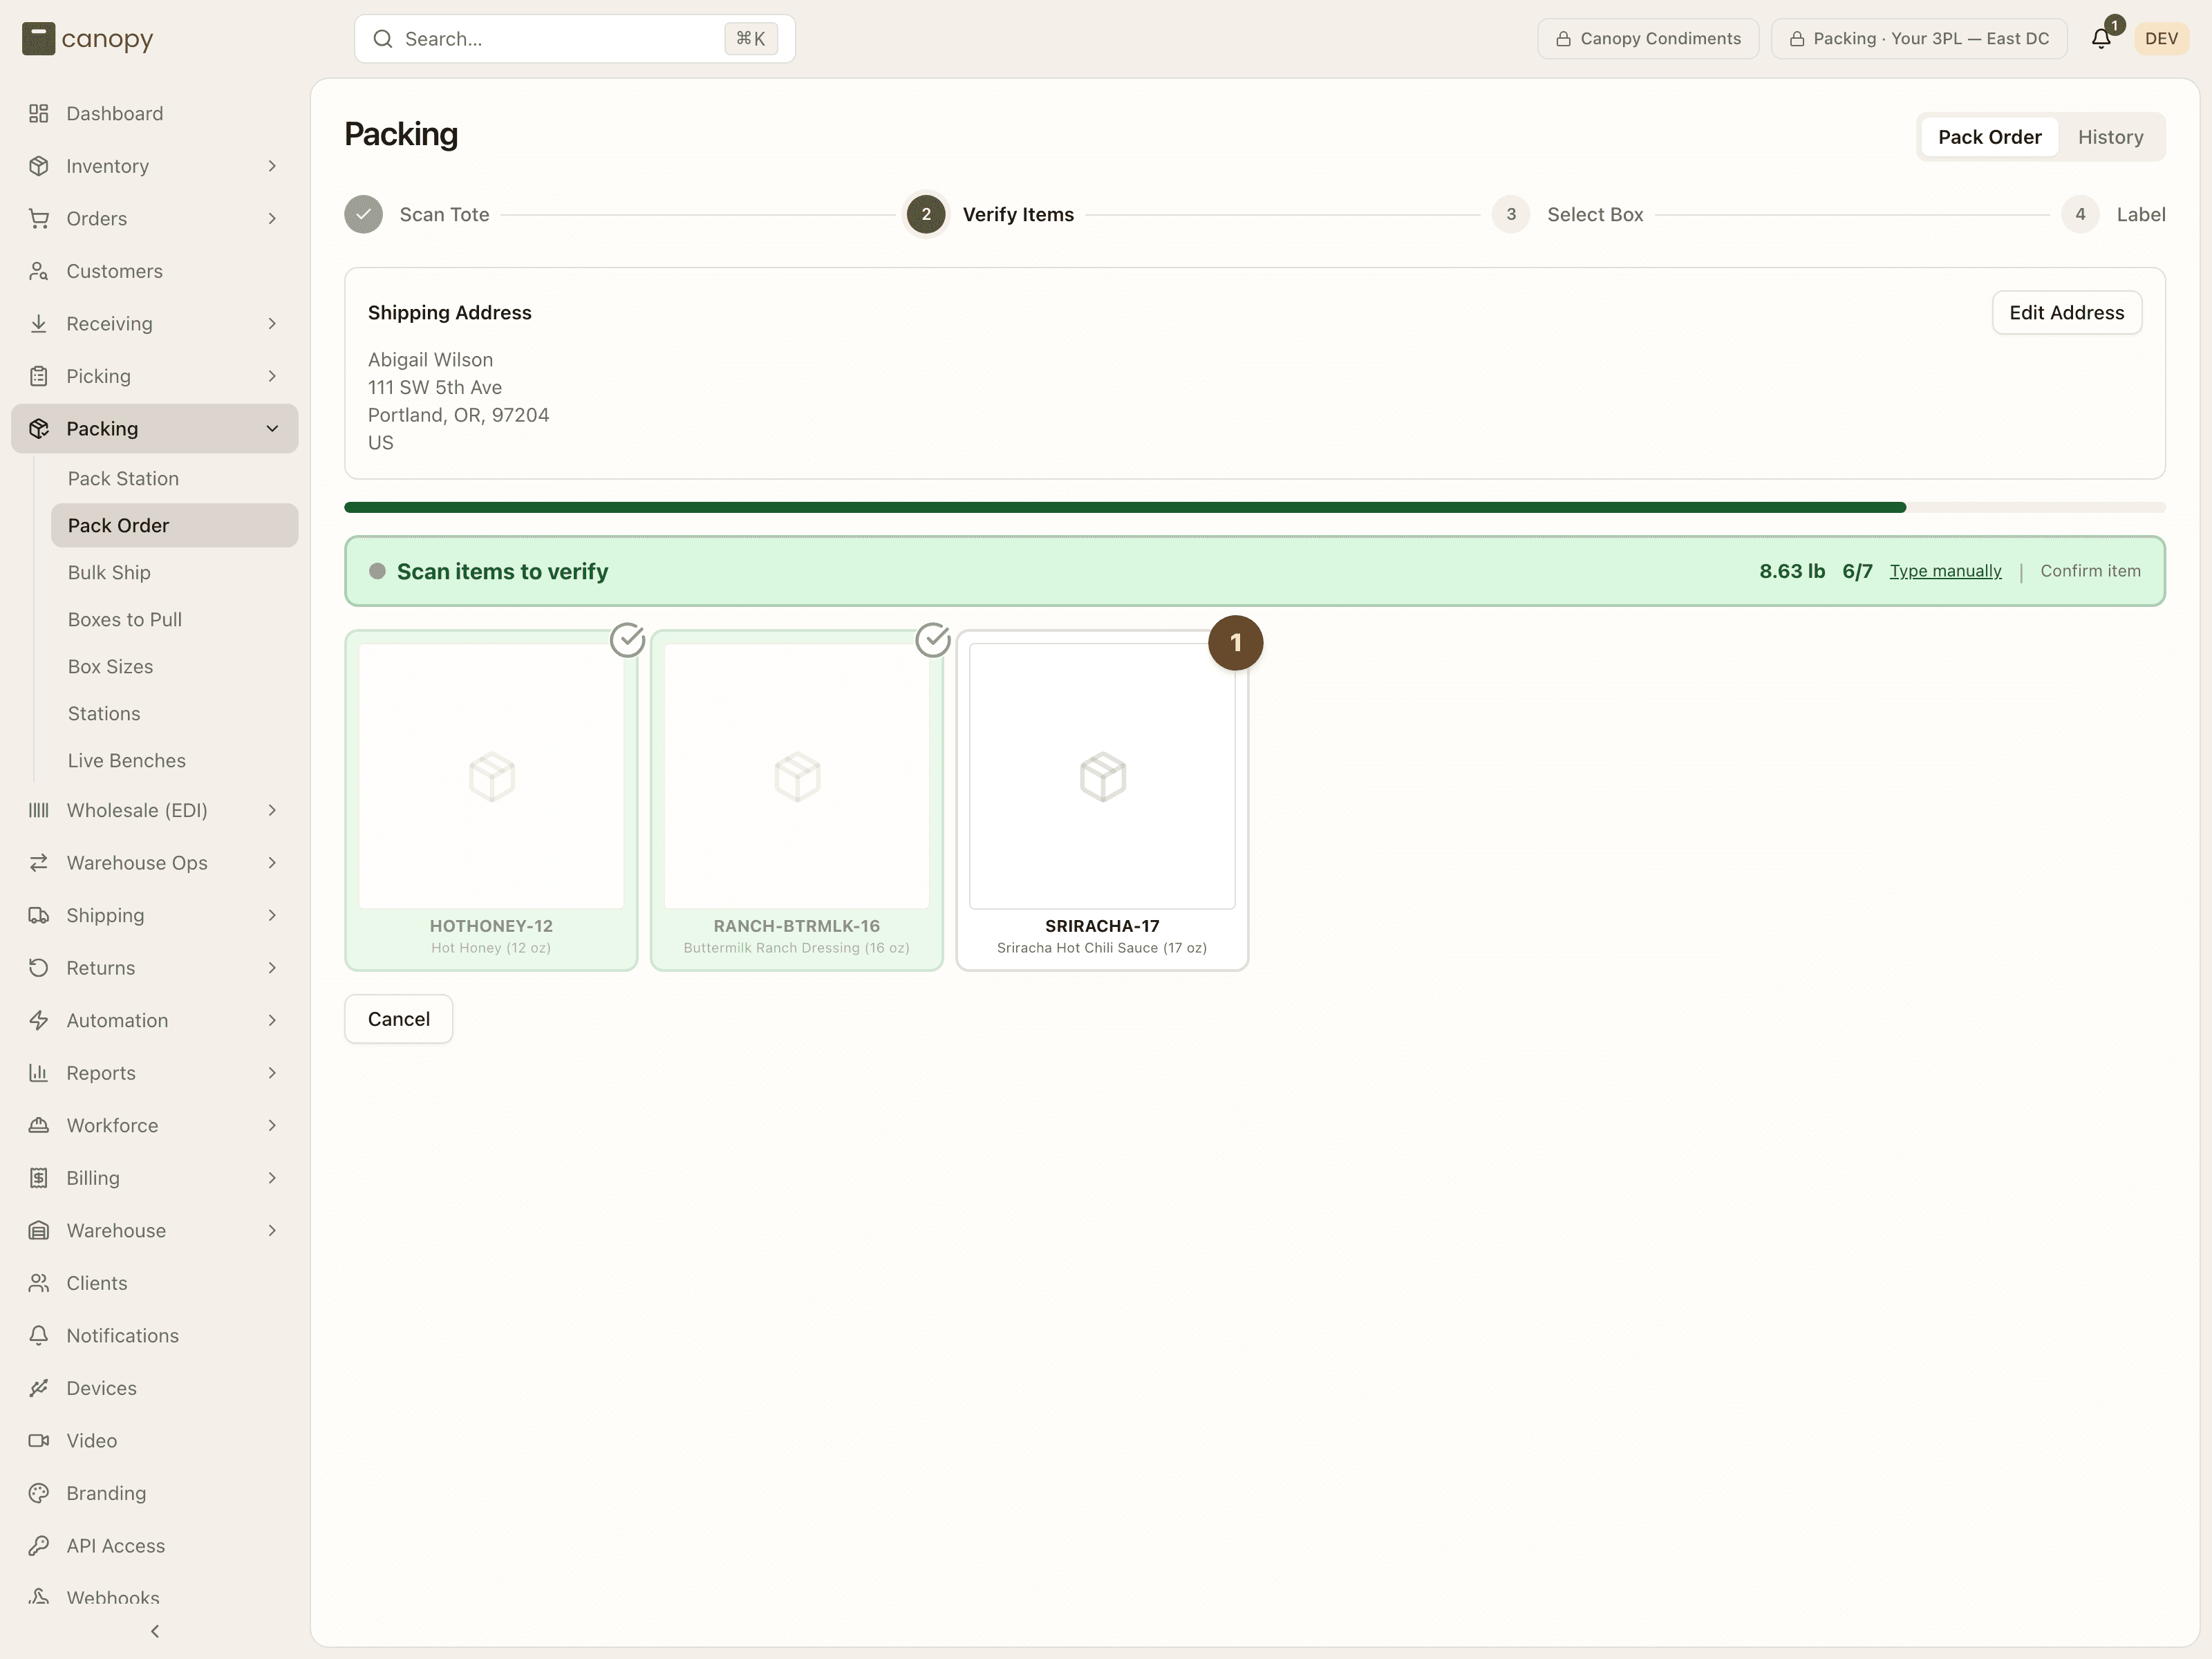Click the Shipping truck icon
This screenshot has height=1659, width=2212.
click(39, 915)
